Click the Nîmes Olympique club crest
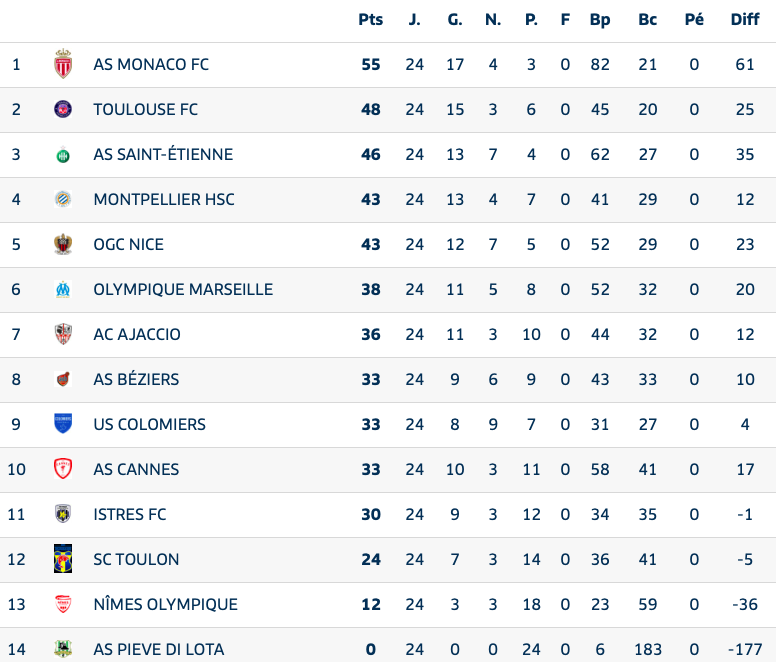The height and width of the screenshot is (662, 779). click(63, 604)
